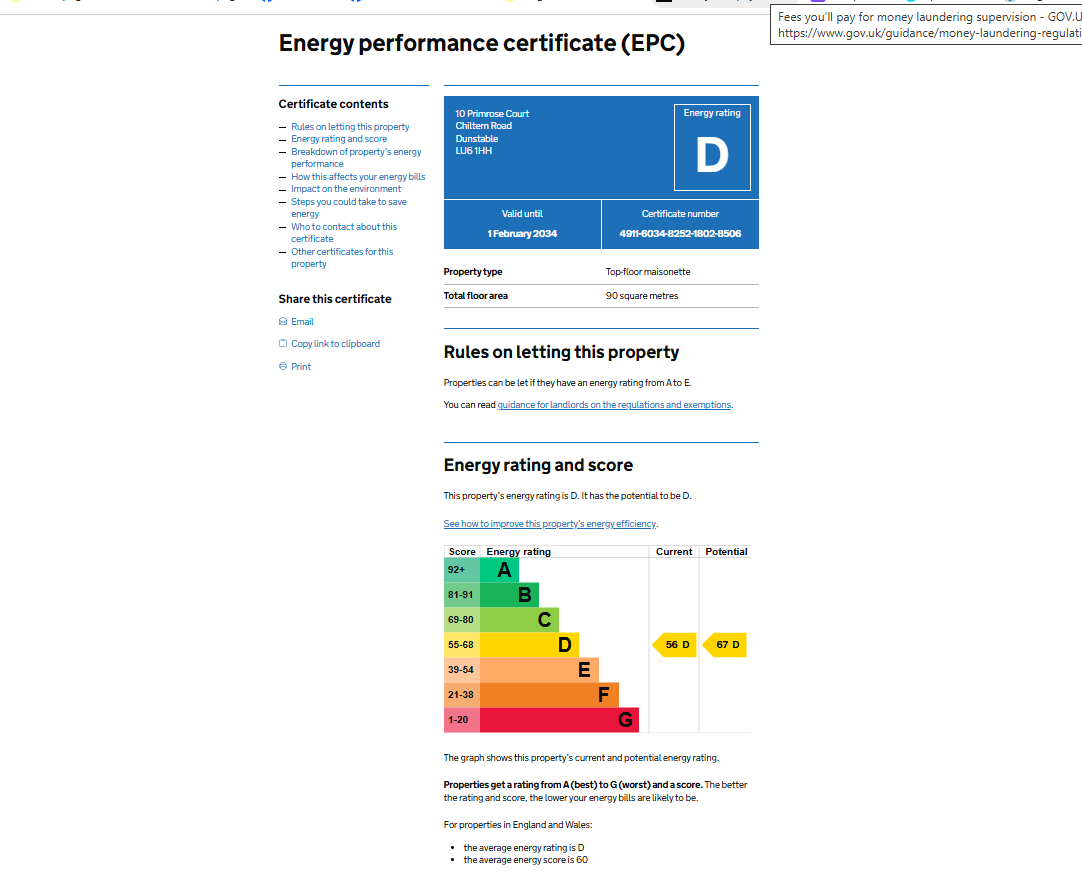1082x877 pixels.
Task: Click the Rules on letting this property heading
Action: click(x=561, y=353)
